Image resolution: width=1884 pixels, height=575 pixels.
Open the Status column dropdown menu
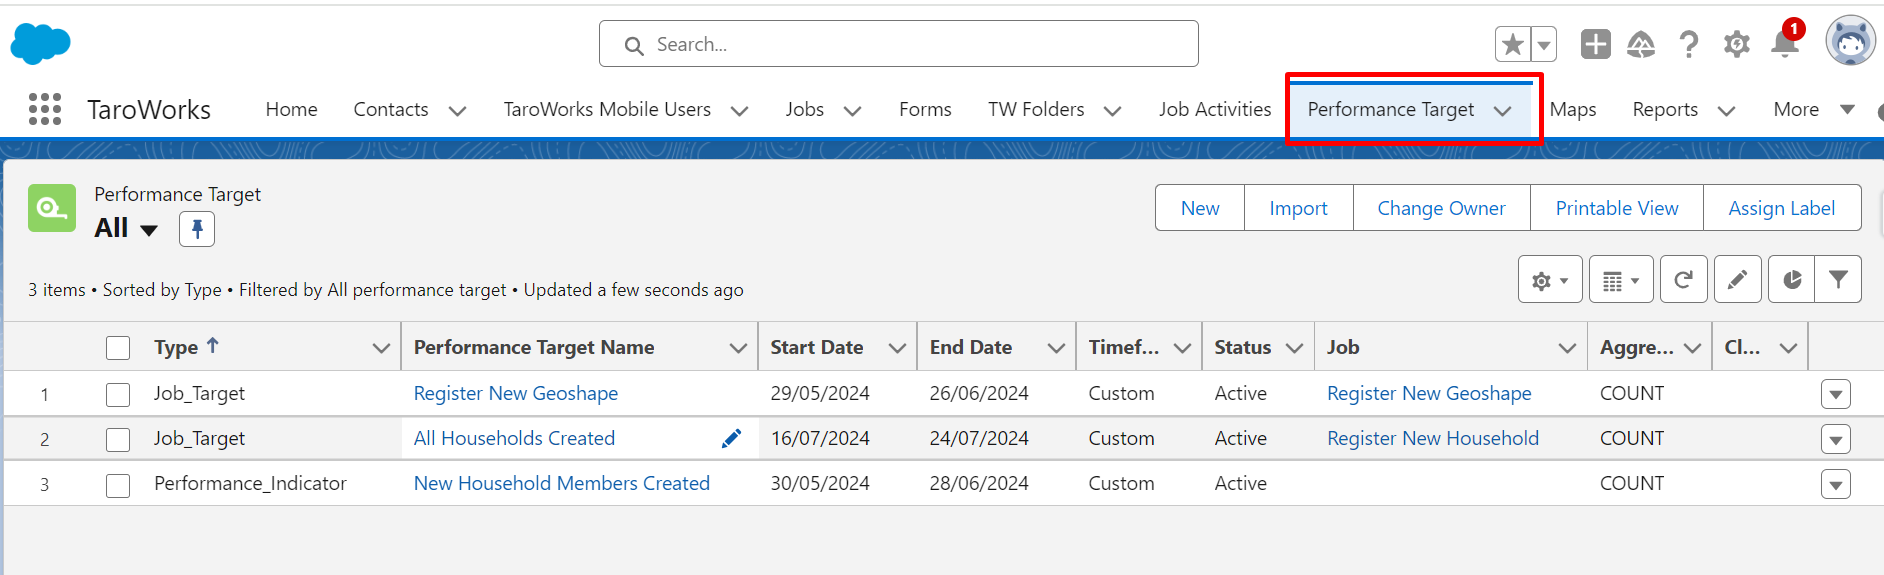tap(1294, 348)
